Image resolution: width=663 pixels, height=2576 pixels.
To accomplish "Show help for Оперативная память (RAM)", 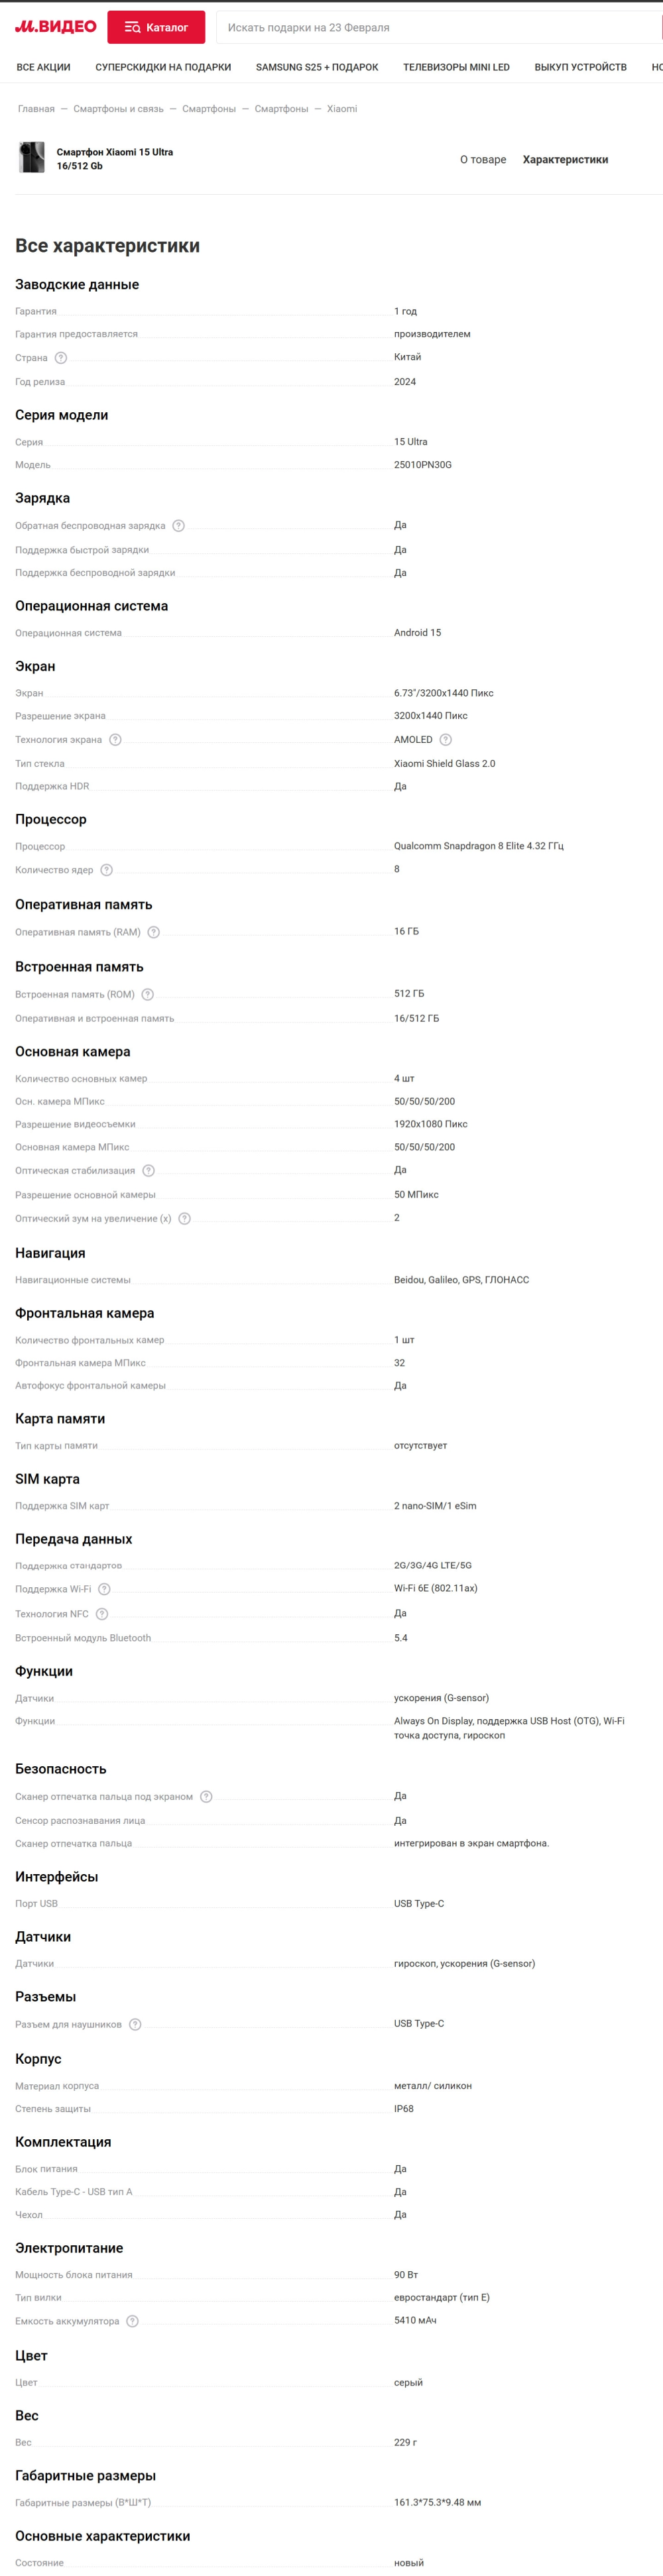I will coord(154,933).
